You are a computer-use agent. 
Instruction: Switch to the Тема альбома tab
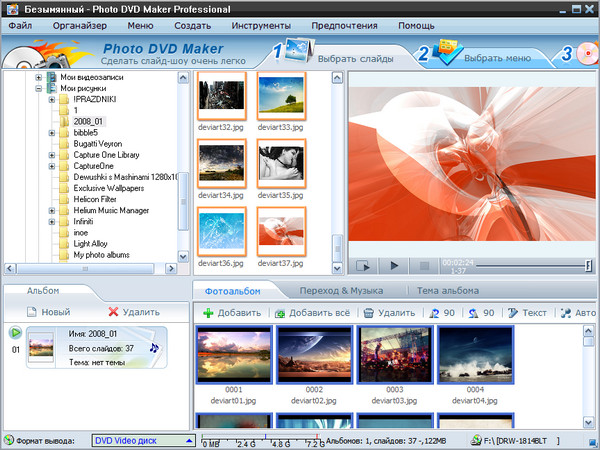click(x=451, y=290)
